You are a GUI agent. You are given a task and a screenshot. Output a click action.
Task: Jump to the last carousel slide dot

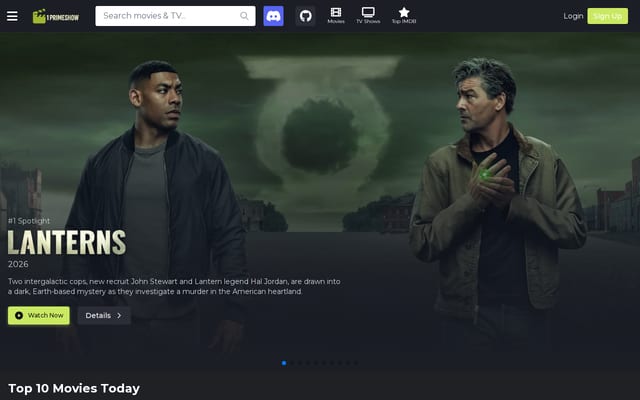pos(356,363)
